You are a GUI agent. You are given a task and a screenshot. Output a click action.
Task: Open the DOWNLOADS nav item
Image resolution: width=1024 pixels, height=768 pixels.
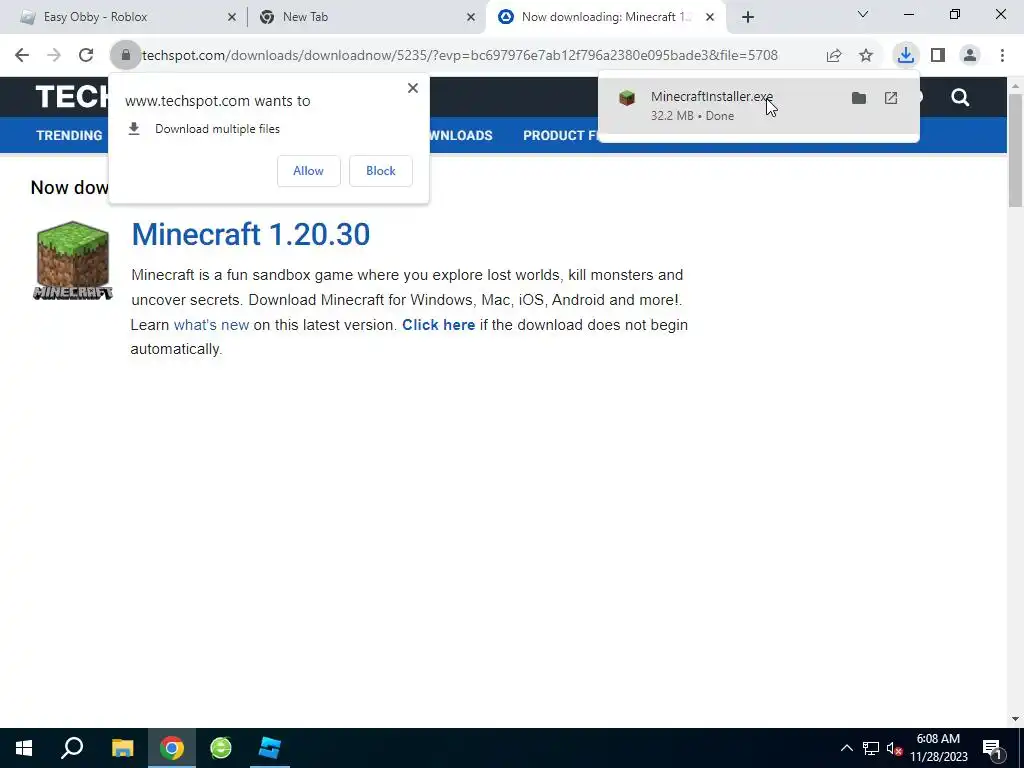click(x=461, y=135)
